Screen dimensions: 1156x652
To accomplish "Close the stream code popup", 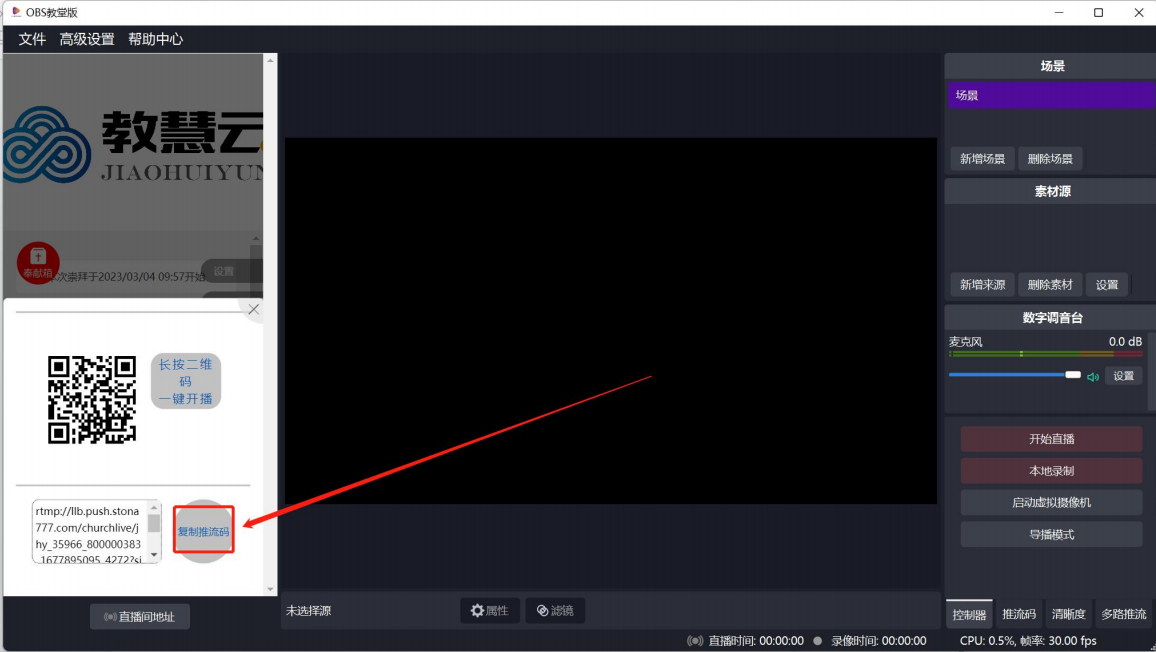I will click(253, 309).
